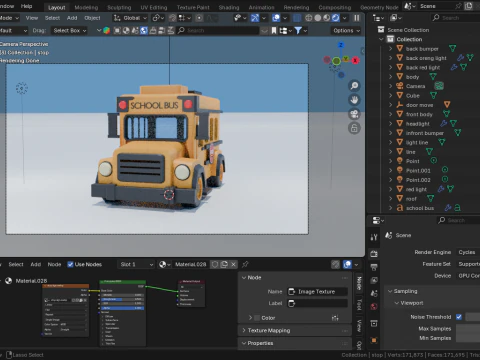
Task: Collapse the Sampling panel
Action: point(390,291)
